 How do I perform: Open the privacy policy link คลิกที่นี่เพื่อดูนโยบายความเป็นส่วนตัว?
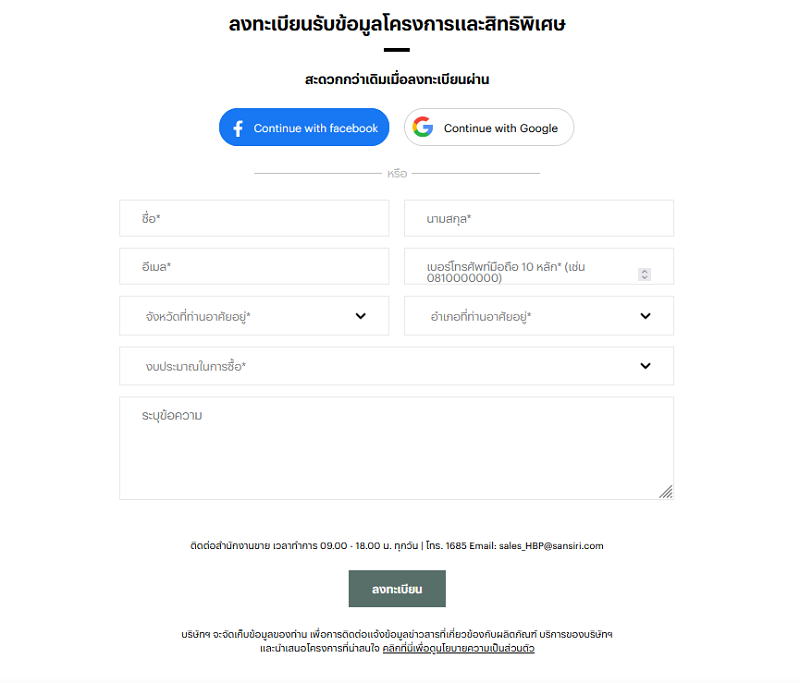pos(458,649)
